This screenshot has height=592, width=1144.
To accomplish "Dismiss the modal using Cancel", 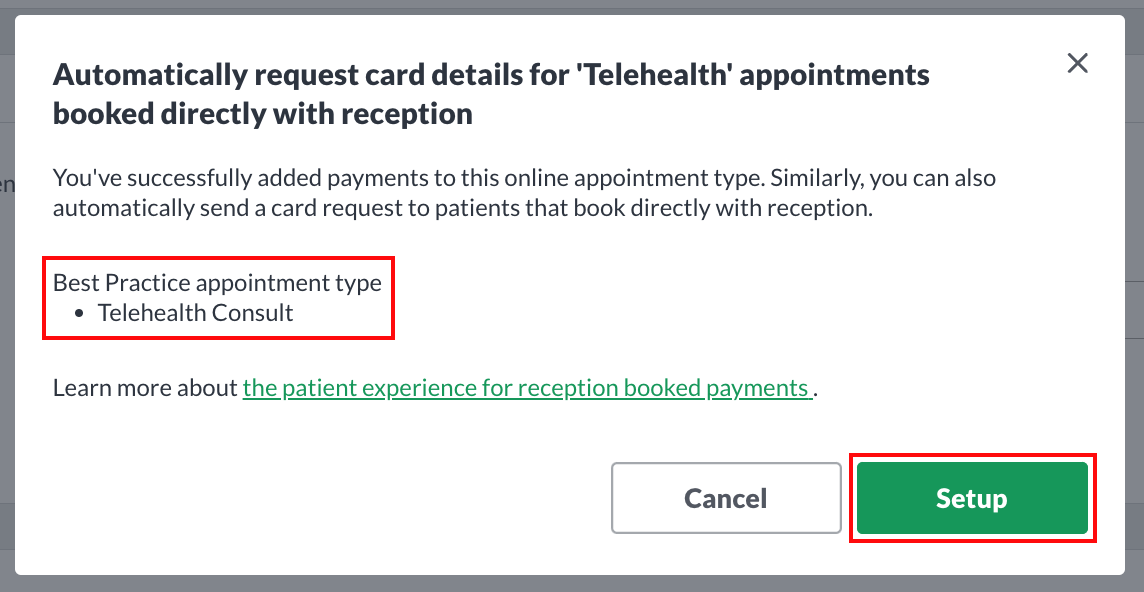I will 725,498.
